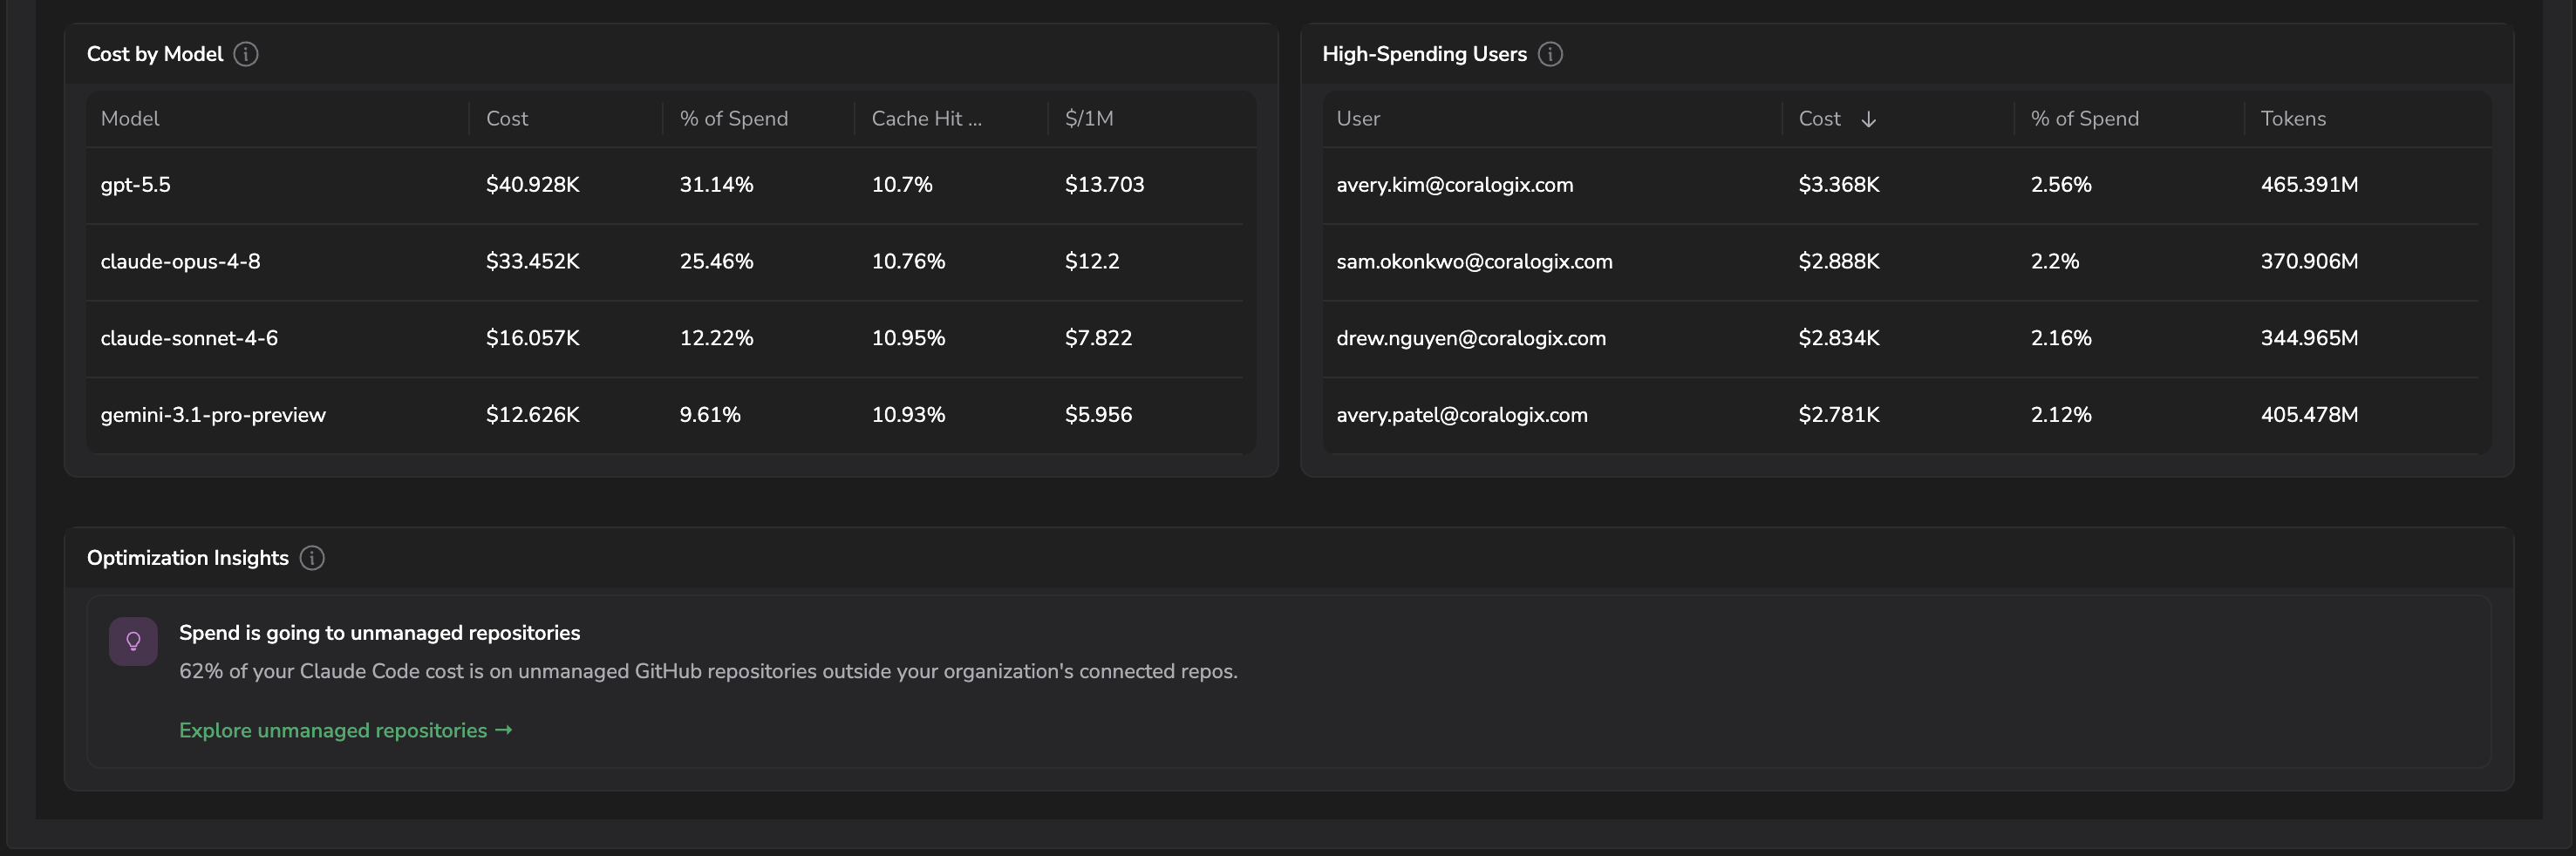
Task: Sort Cost by Model table by Cost header
Action: 507,118
